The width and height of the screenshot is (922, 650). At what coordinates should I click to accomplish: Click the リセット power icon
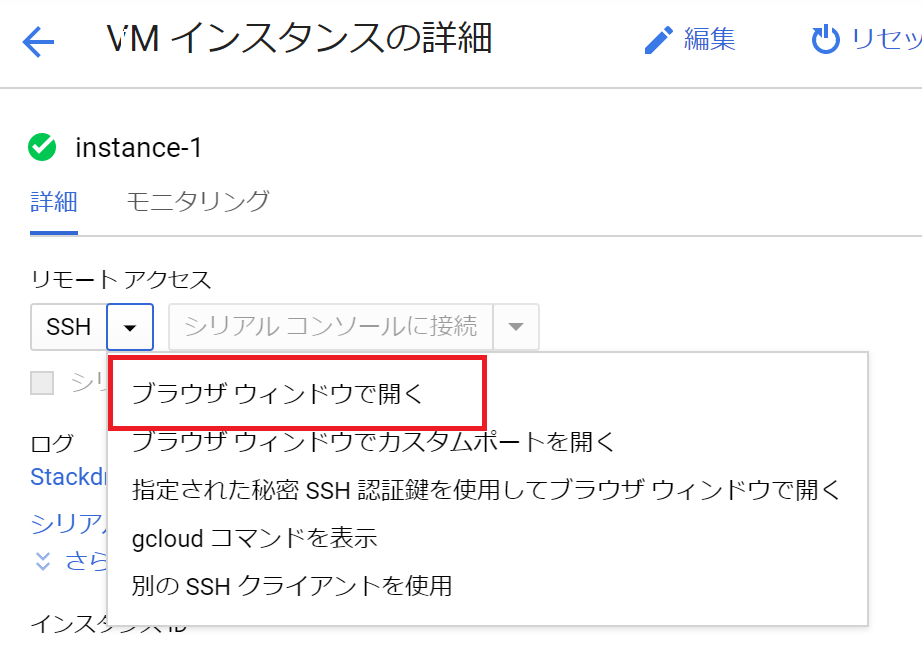pos(825,40)
